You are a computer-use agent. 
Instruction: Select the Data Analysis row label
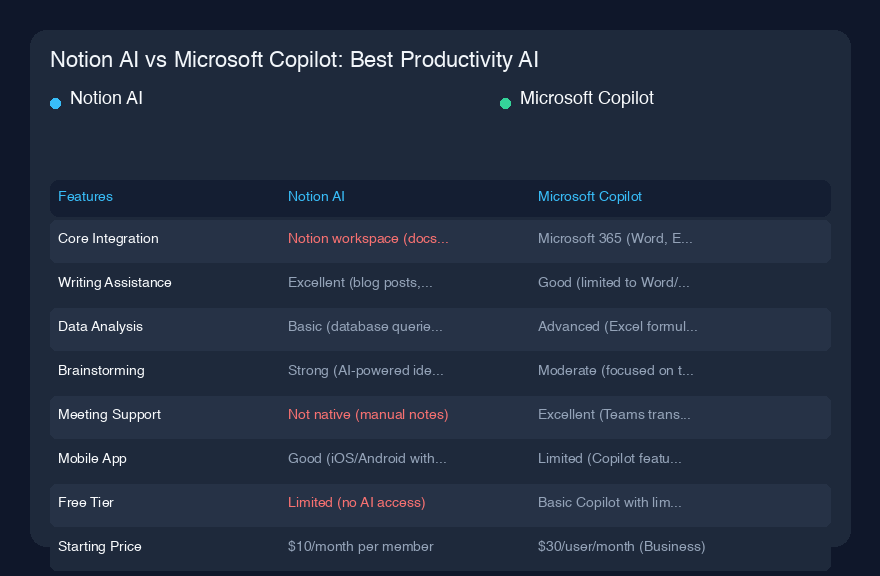[x=100, y=327]
